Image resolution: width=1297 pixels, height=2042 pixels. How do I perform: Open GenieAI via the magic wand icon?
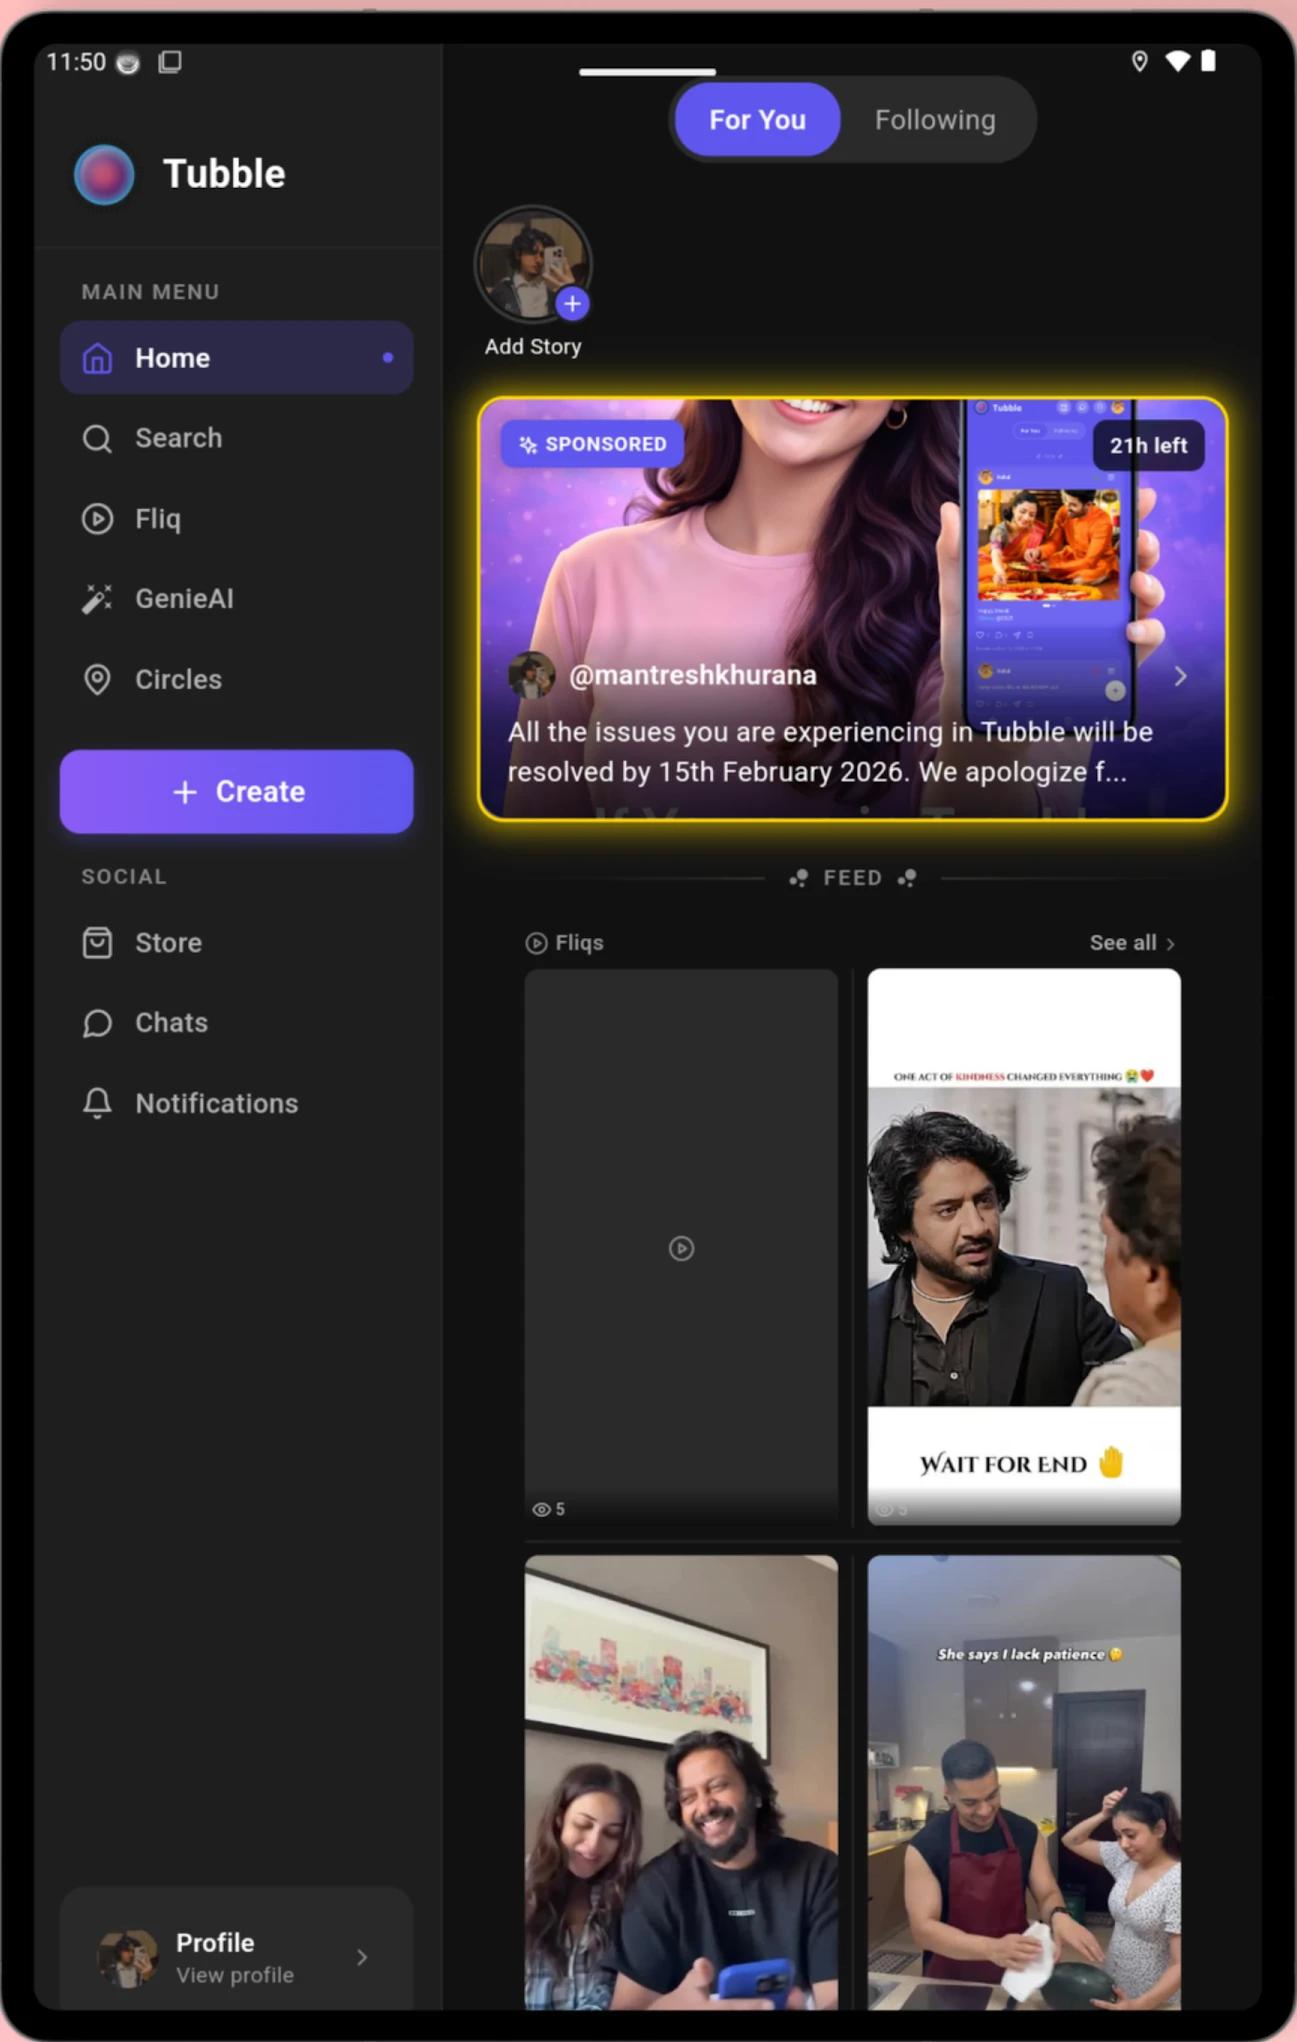pyautogui.click(x=97, y=599)
